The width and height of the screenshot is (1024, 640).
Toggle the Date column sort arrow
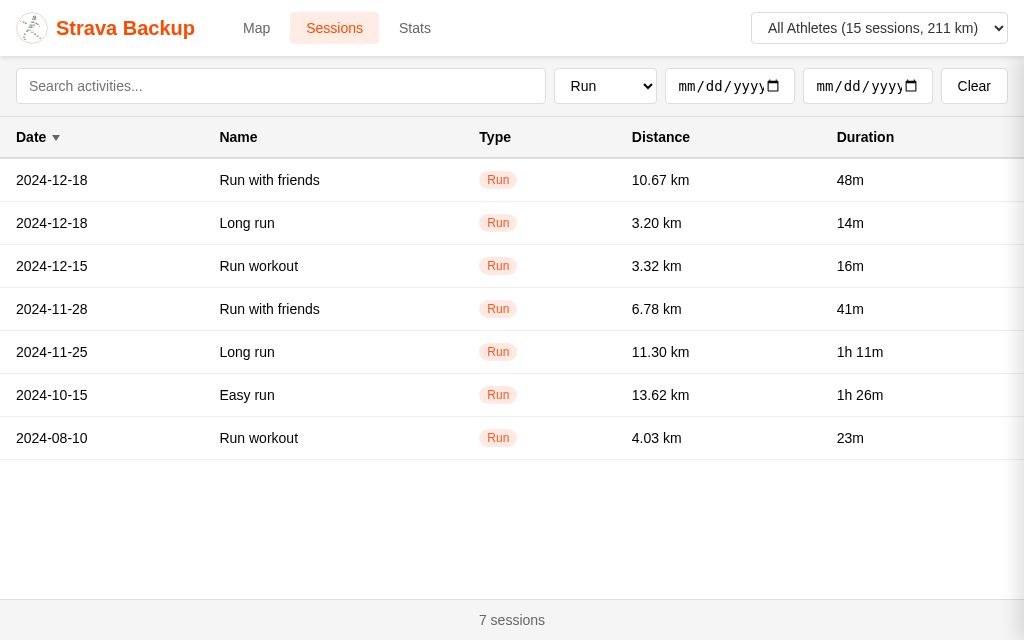pyautogui.click(x=56, y=138)
